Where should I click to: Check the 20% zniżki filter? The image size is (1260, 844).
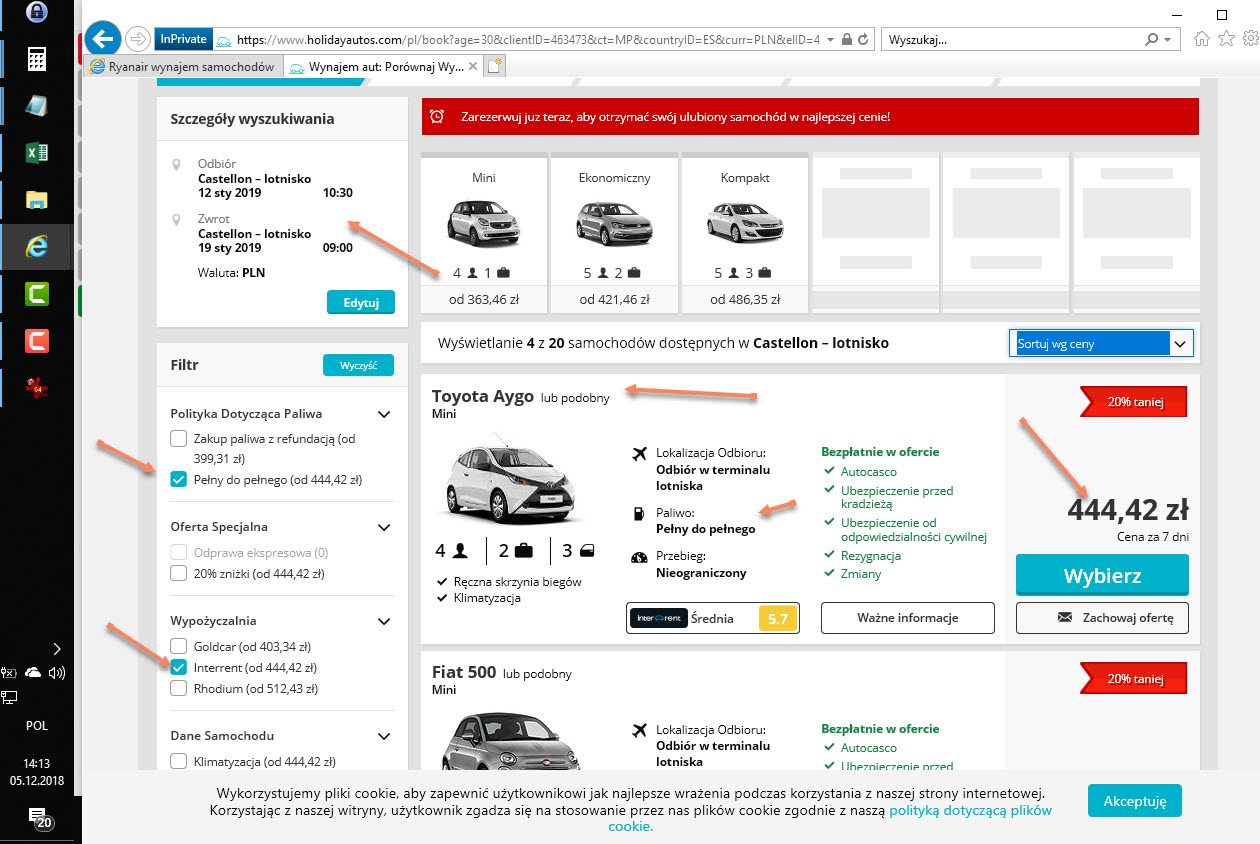click(179, 573)
